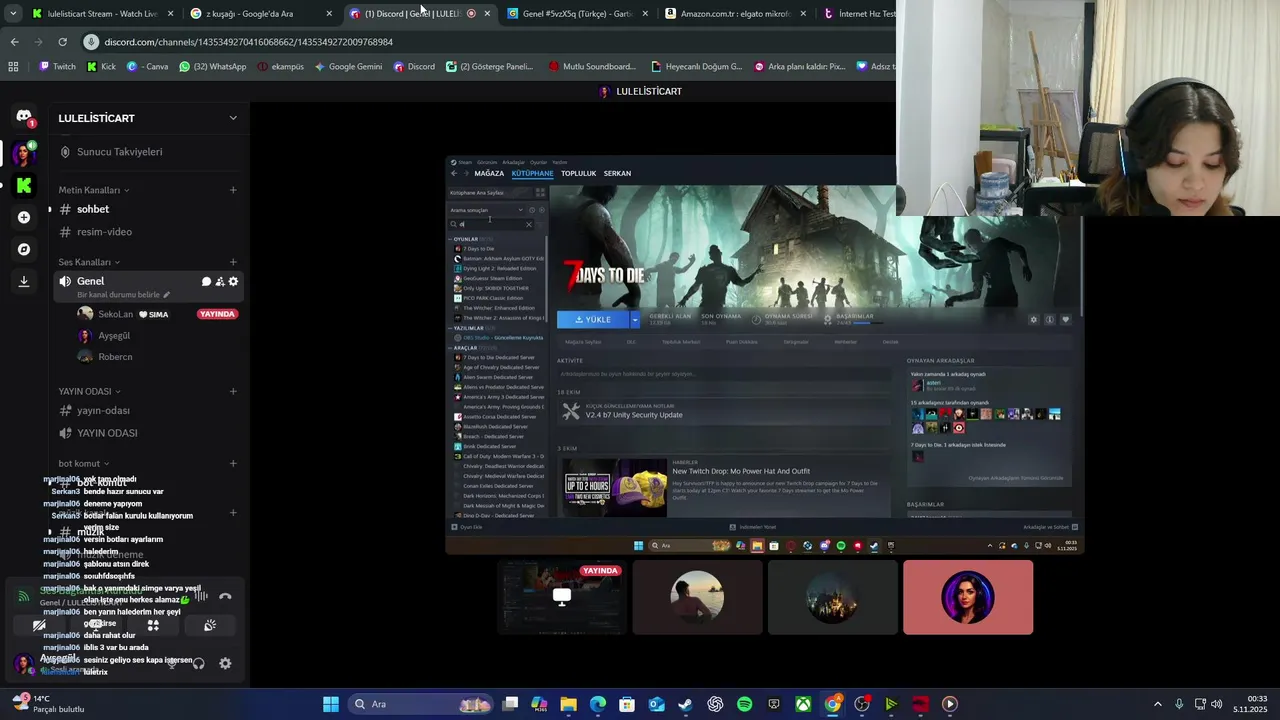This screenshot has height=720, width=1280.
Task: Open the SERKAN profile tab in Steam
Action: pyautogui.click(x=617, y=173)
